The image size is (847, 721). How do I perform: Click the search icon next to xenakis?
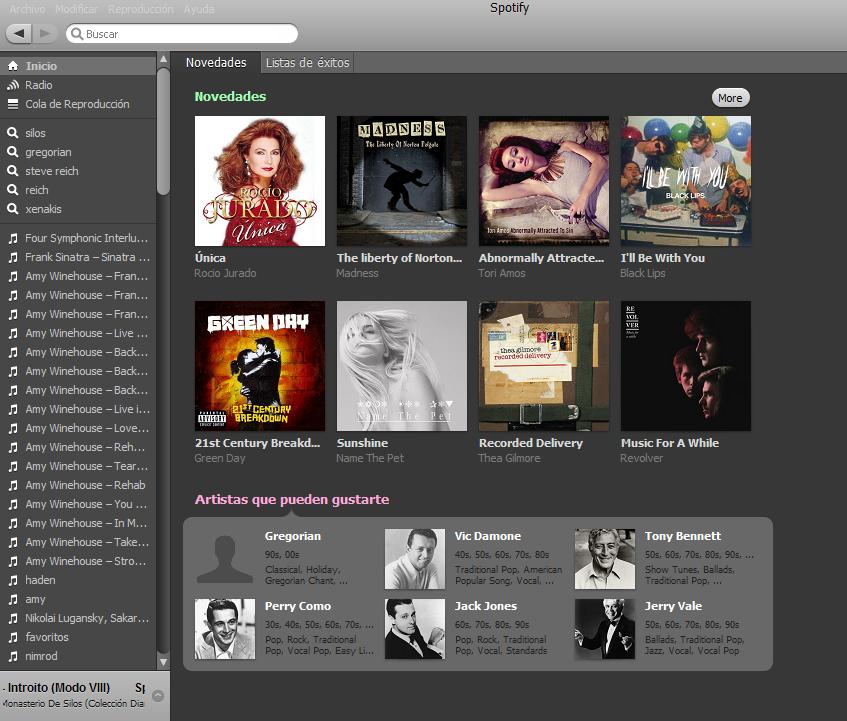(12, 209)
